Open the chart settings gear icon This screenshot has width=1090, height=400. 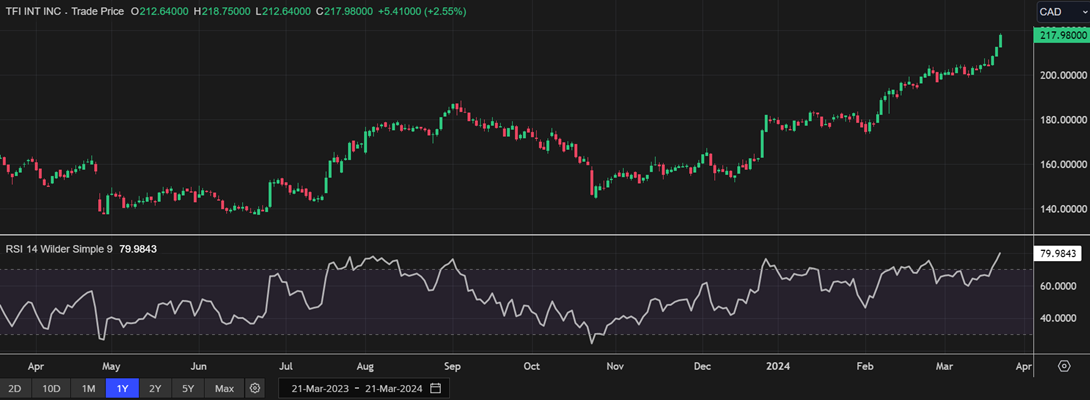(x=255, y=388)
